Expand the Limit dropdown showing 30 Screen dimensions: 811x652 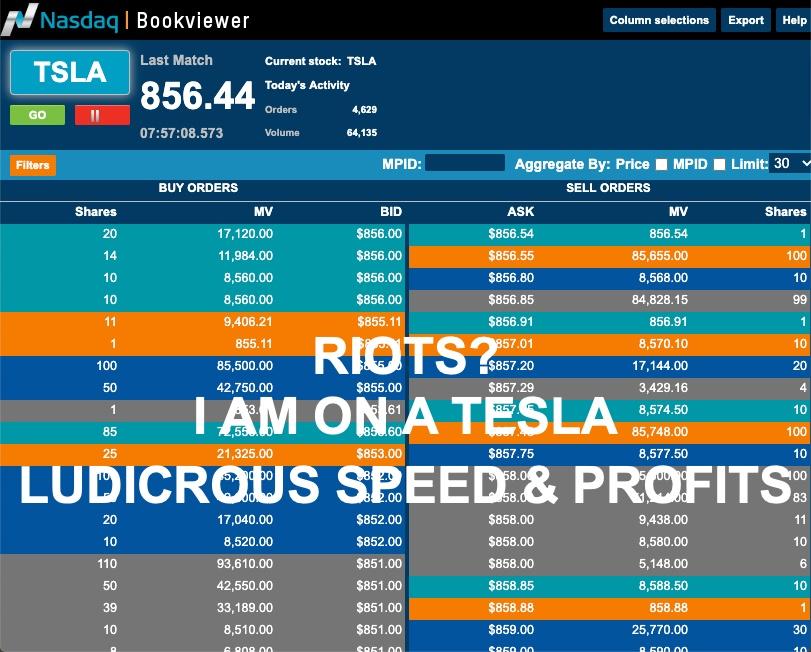point(790,164)
